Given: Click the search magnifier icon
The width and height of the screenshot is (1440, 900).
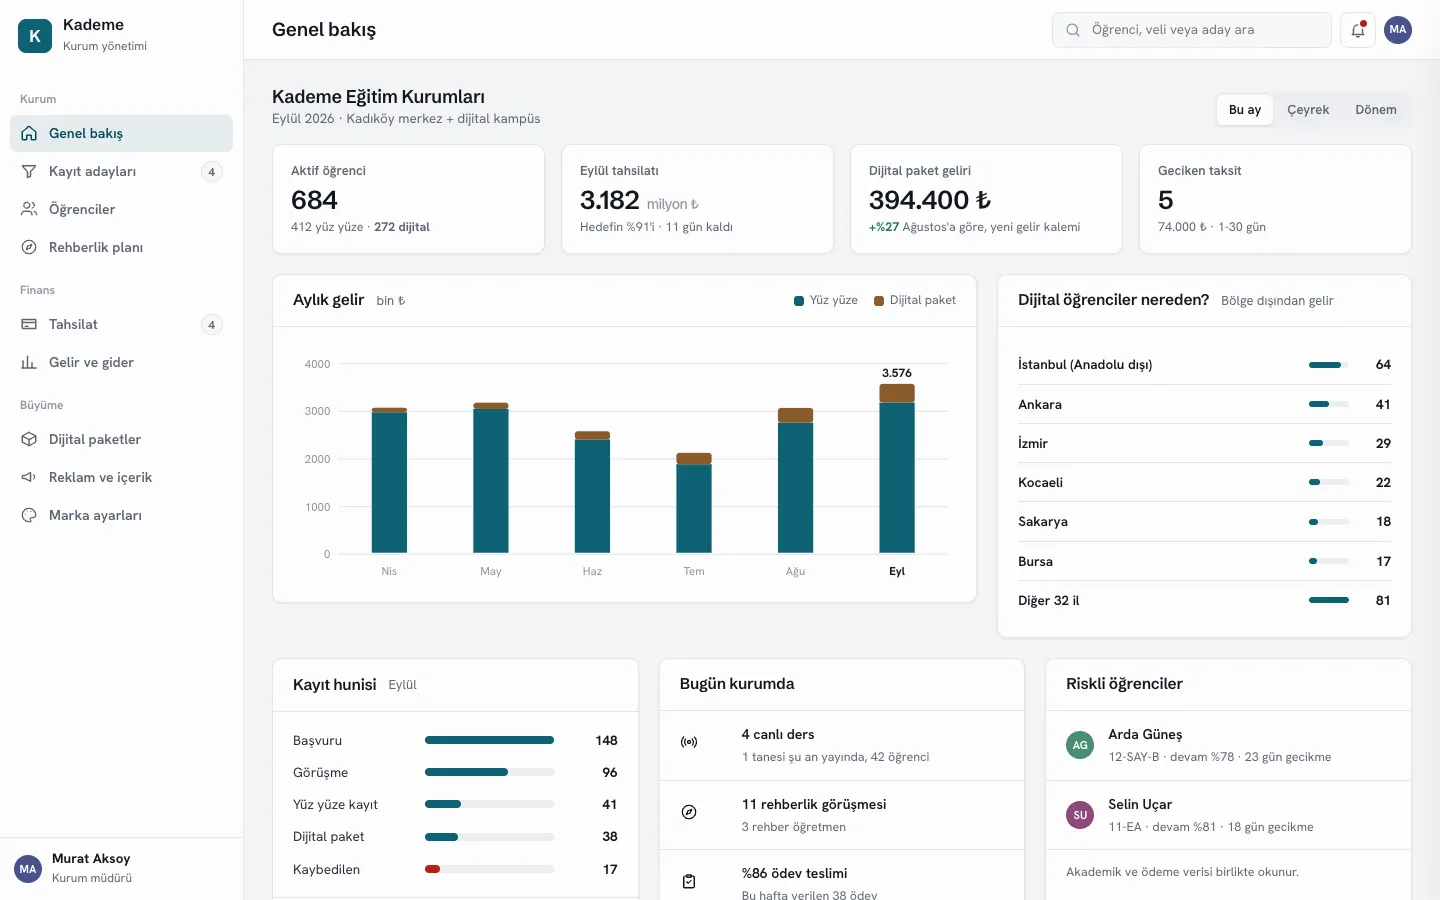Looking at the screenshot, I should 1073,30.
